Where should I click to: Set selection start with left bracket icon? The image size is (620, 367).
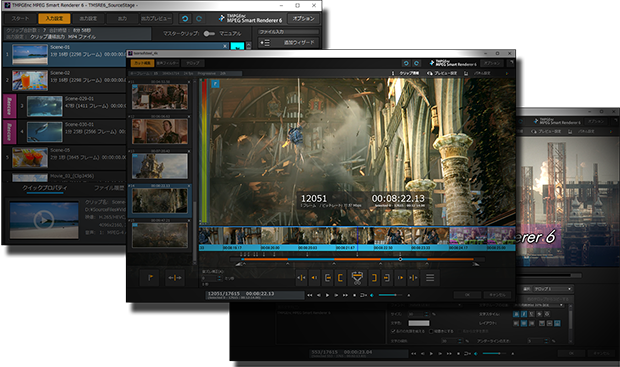(340, 278)
